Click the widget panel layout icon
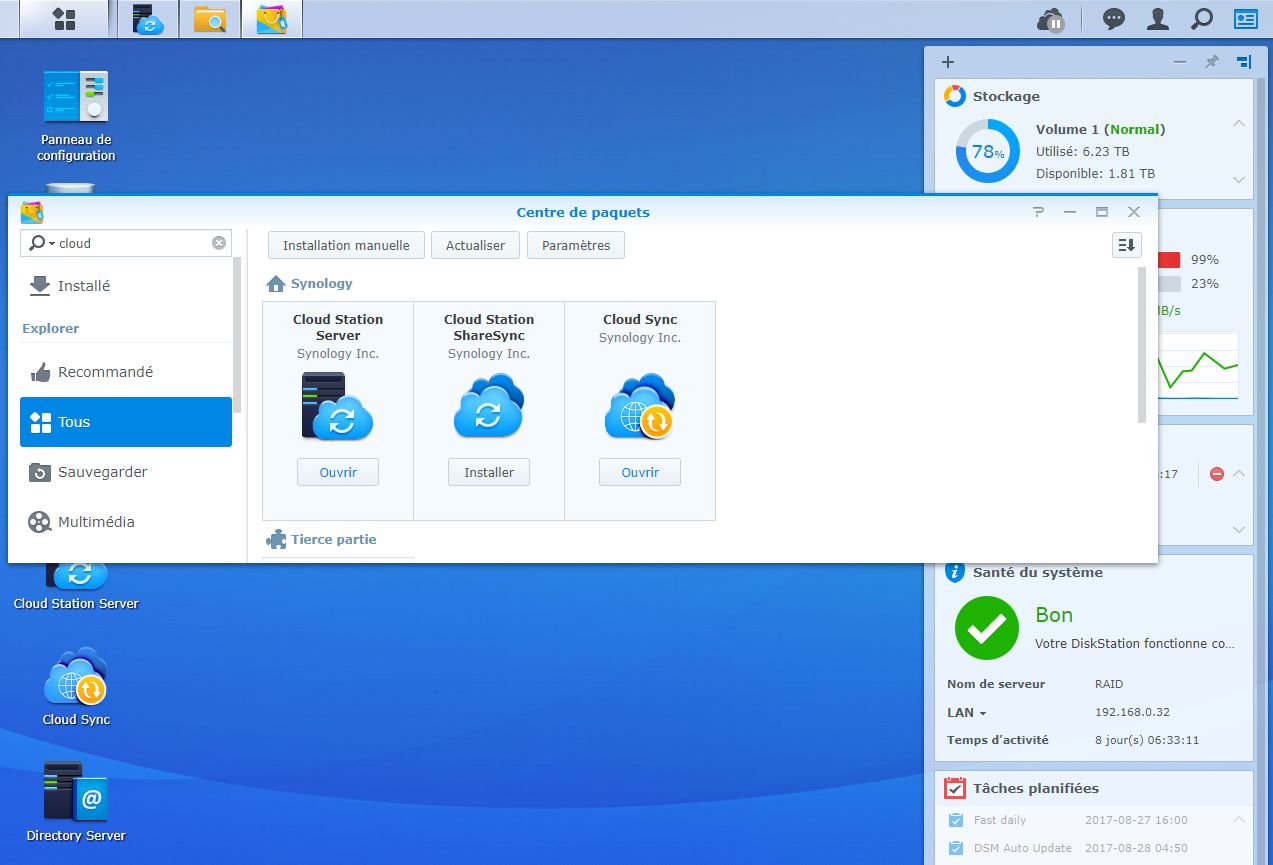 (1243, 62)
